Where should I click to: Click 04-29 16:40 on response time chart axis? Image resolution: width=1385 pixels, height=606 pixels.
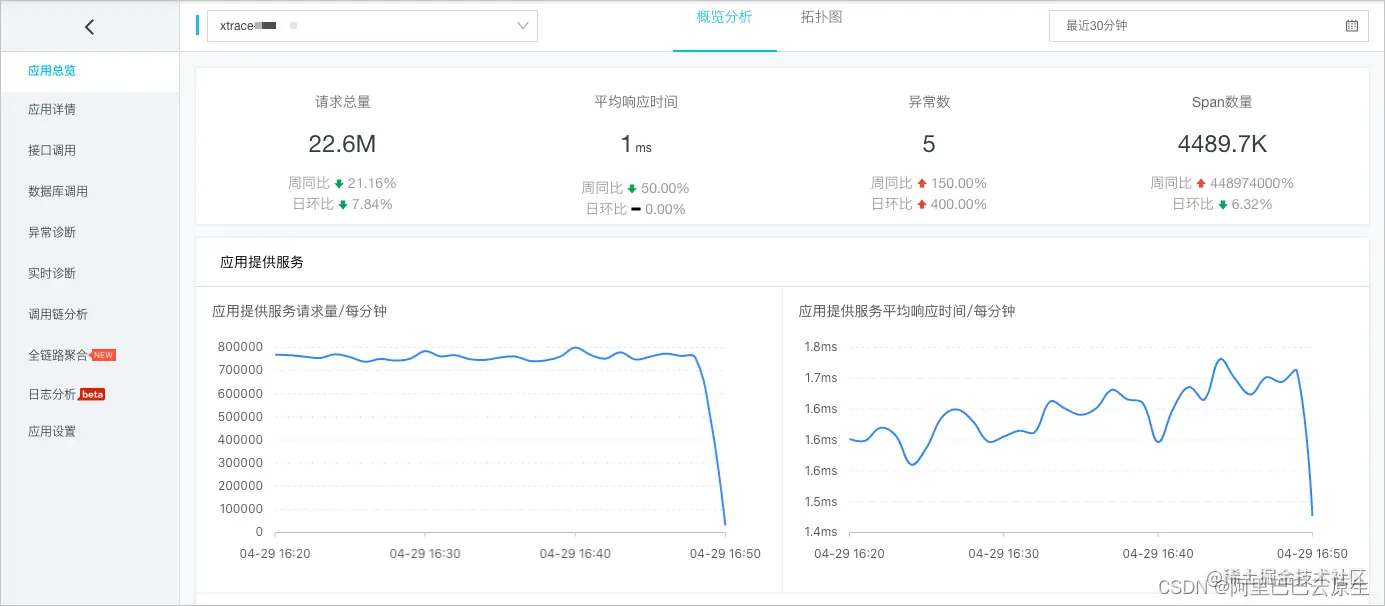[1157, 553]
